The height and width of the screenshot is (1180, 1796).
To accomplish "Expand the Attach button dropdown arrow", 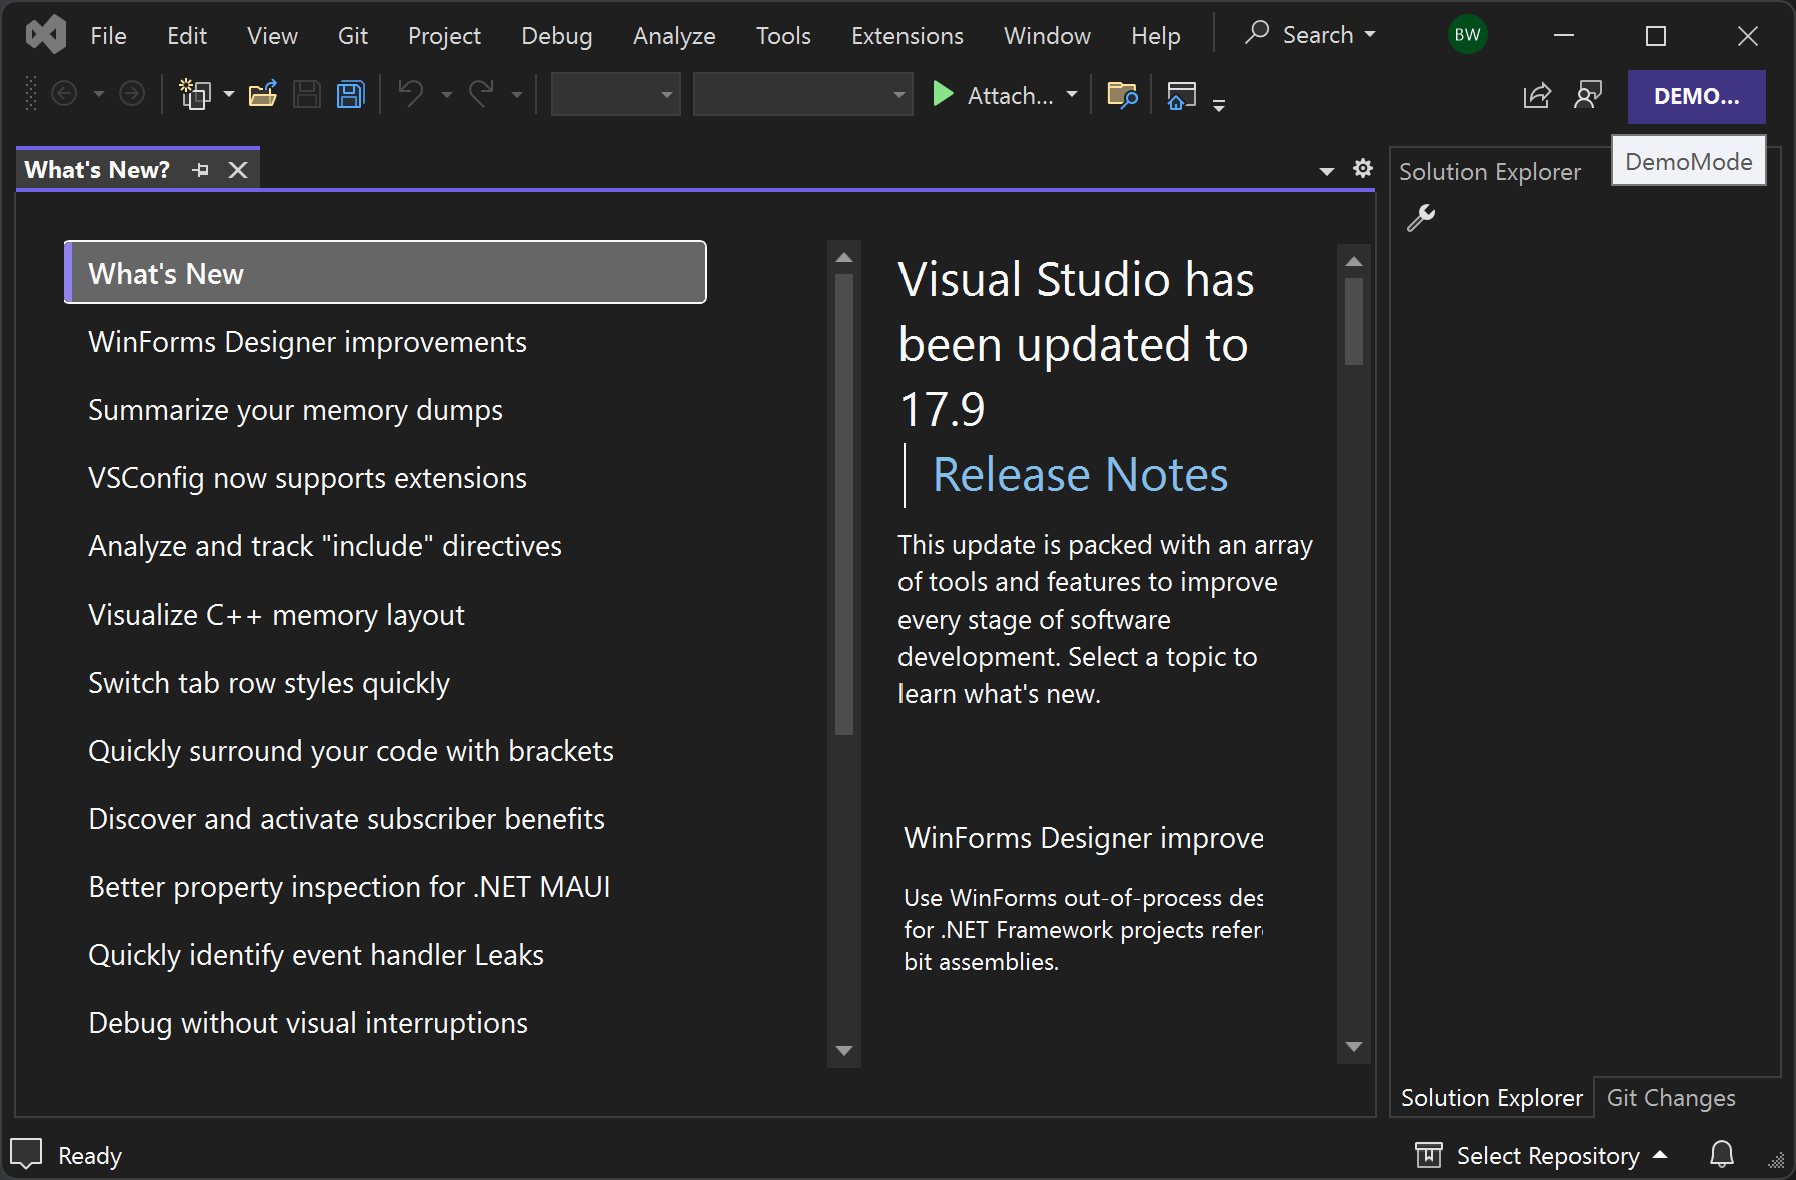I will click(1072, 95).
